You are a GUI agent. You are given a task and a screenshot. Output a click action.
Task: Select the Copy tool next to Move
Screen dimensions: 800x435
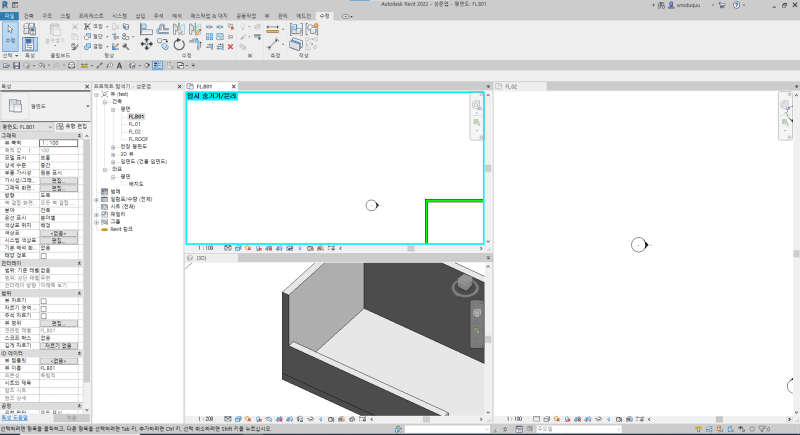click(163, 44)
